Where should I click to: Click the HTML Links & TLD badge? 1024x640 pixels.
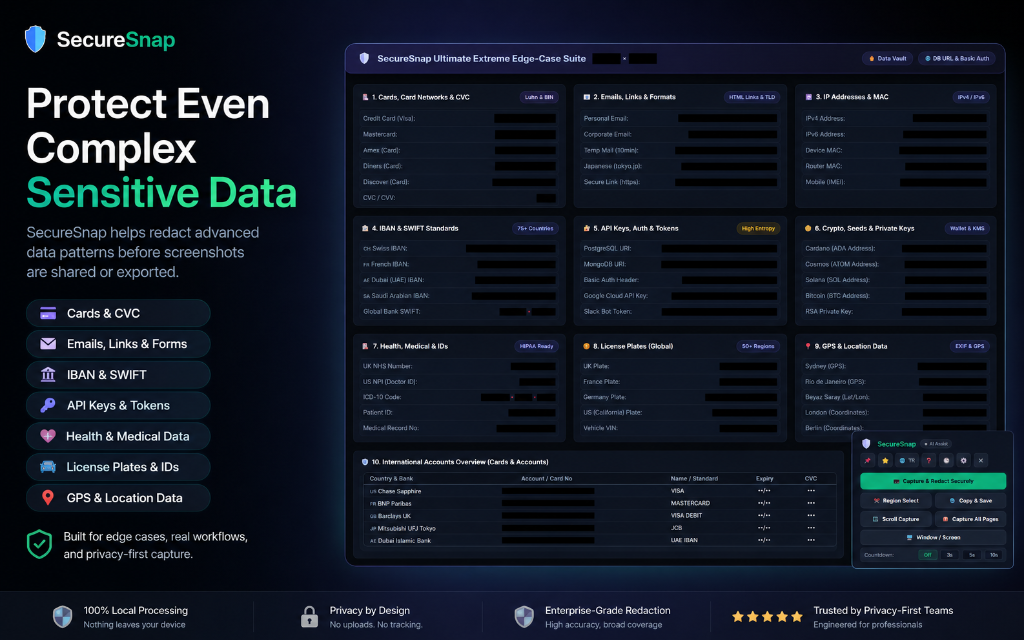coord(752,97)
